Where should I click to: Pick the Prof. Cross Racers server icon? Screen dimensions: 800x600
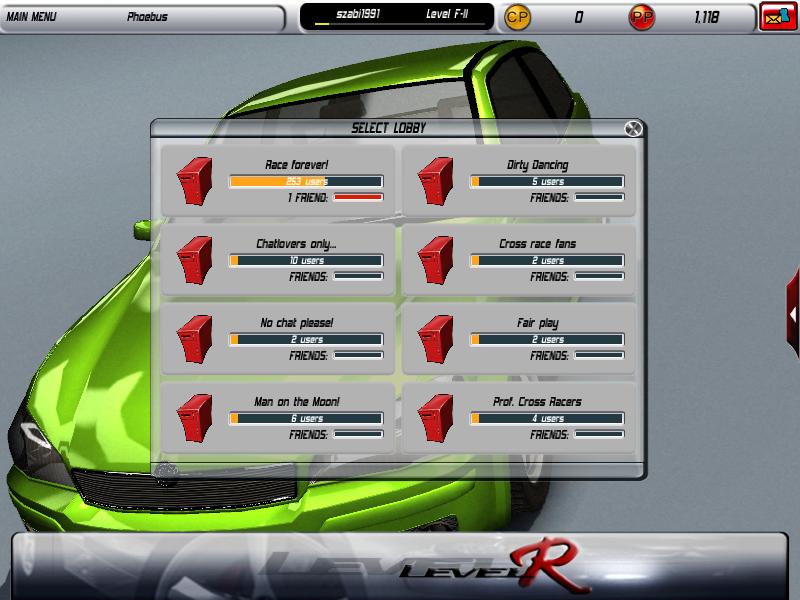[x=436, y=418]
